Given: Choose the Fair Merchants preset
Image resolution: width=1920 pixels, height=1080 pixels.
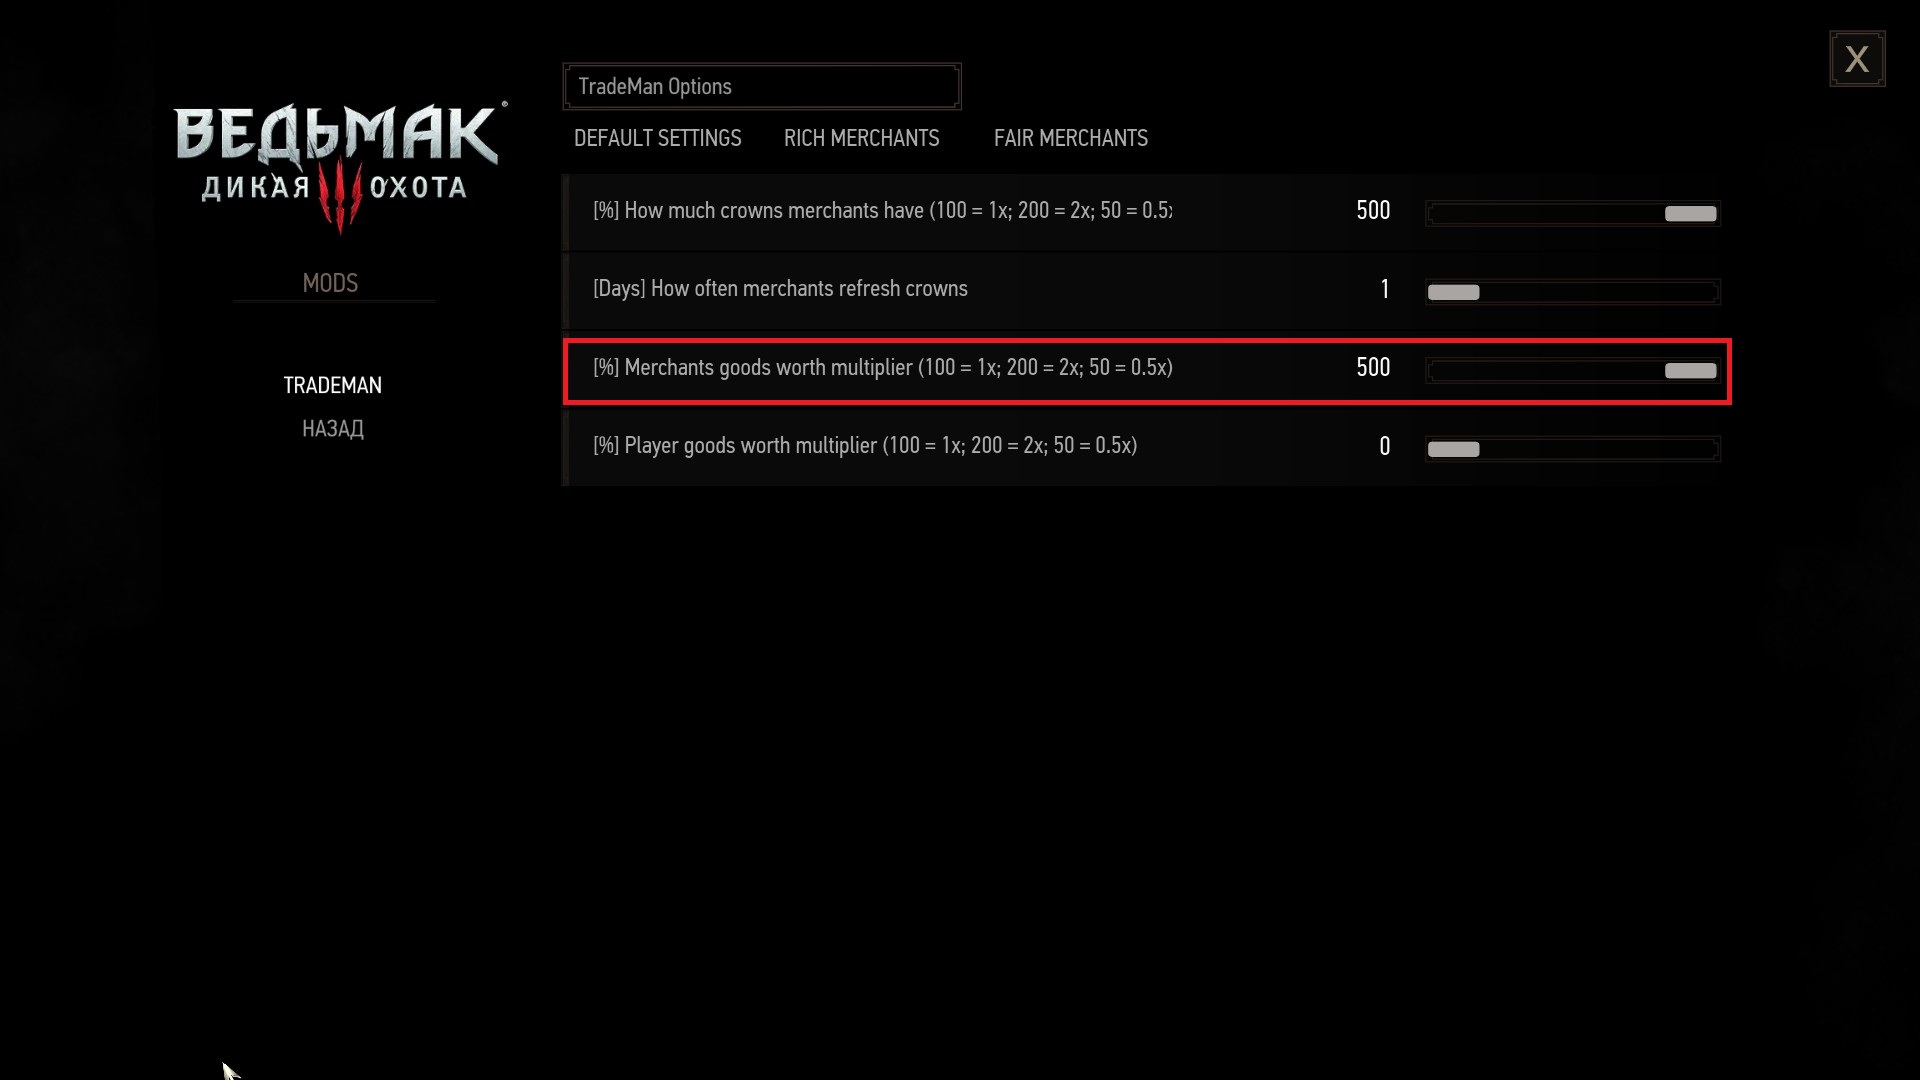Looking at the screenshot, I should click(1070, 138).
